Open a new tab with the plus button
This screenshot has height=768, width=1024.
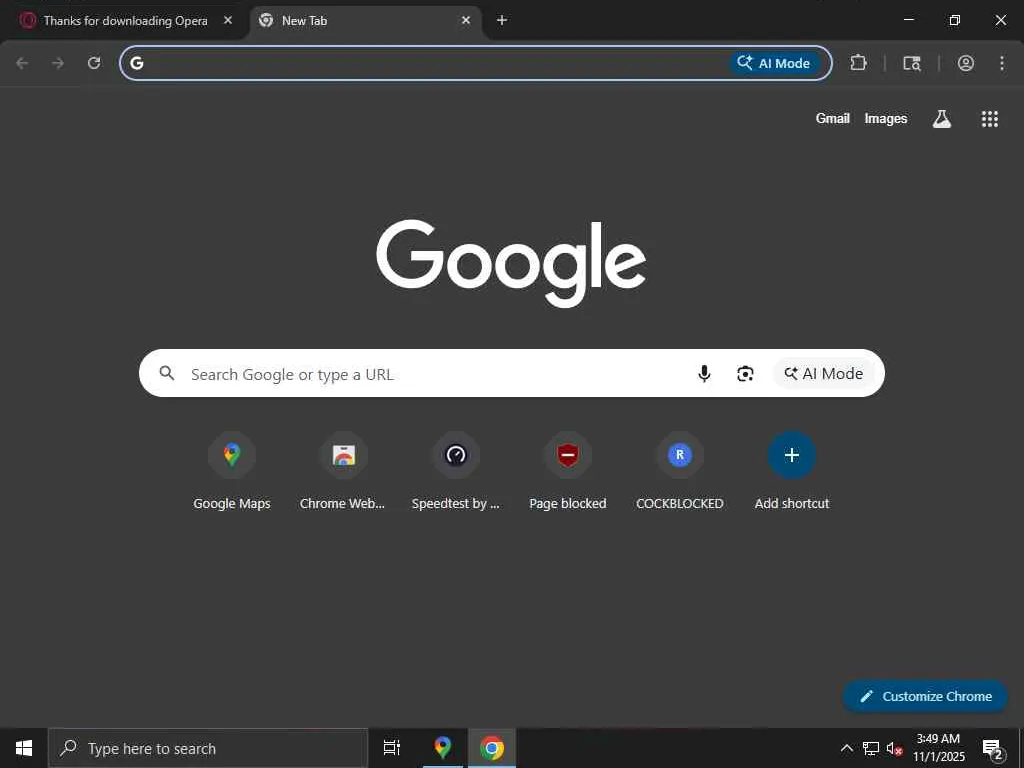(x=502, y=20)
